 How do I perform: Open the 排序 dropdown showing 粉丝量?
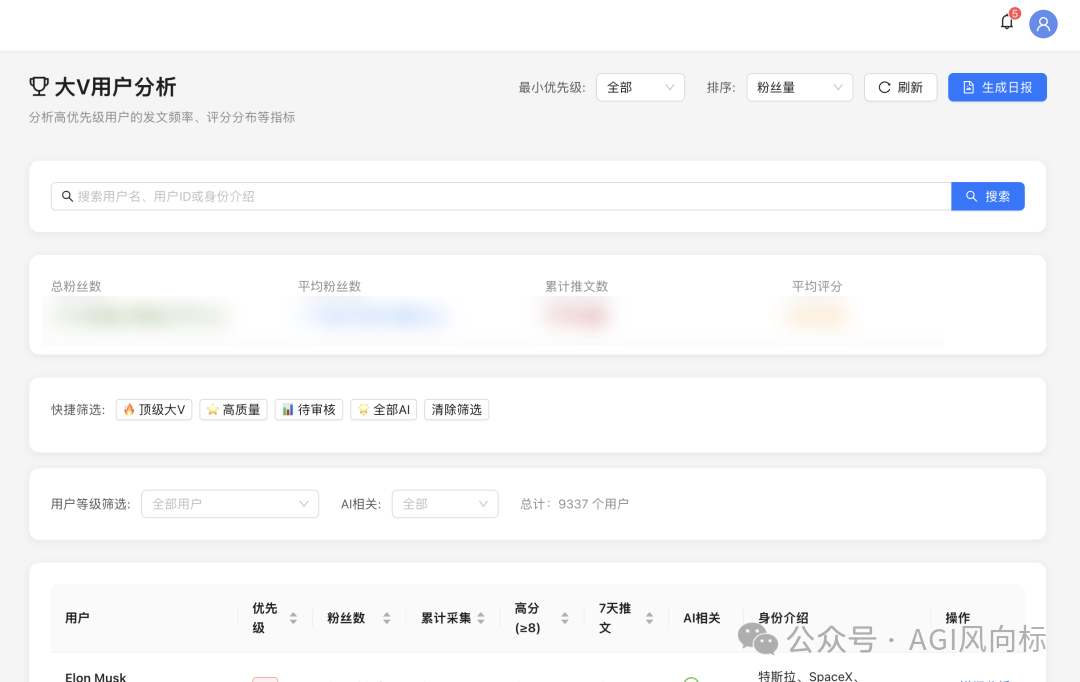(x=799, y=87)
